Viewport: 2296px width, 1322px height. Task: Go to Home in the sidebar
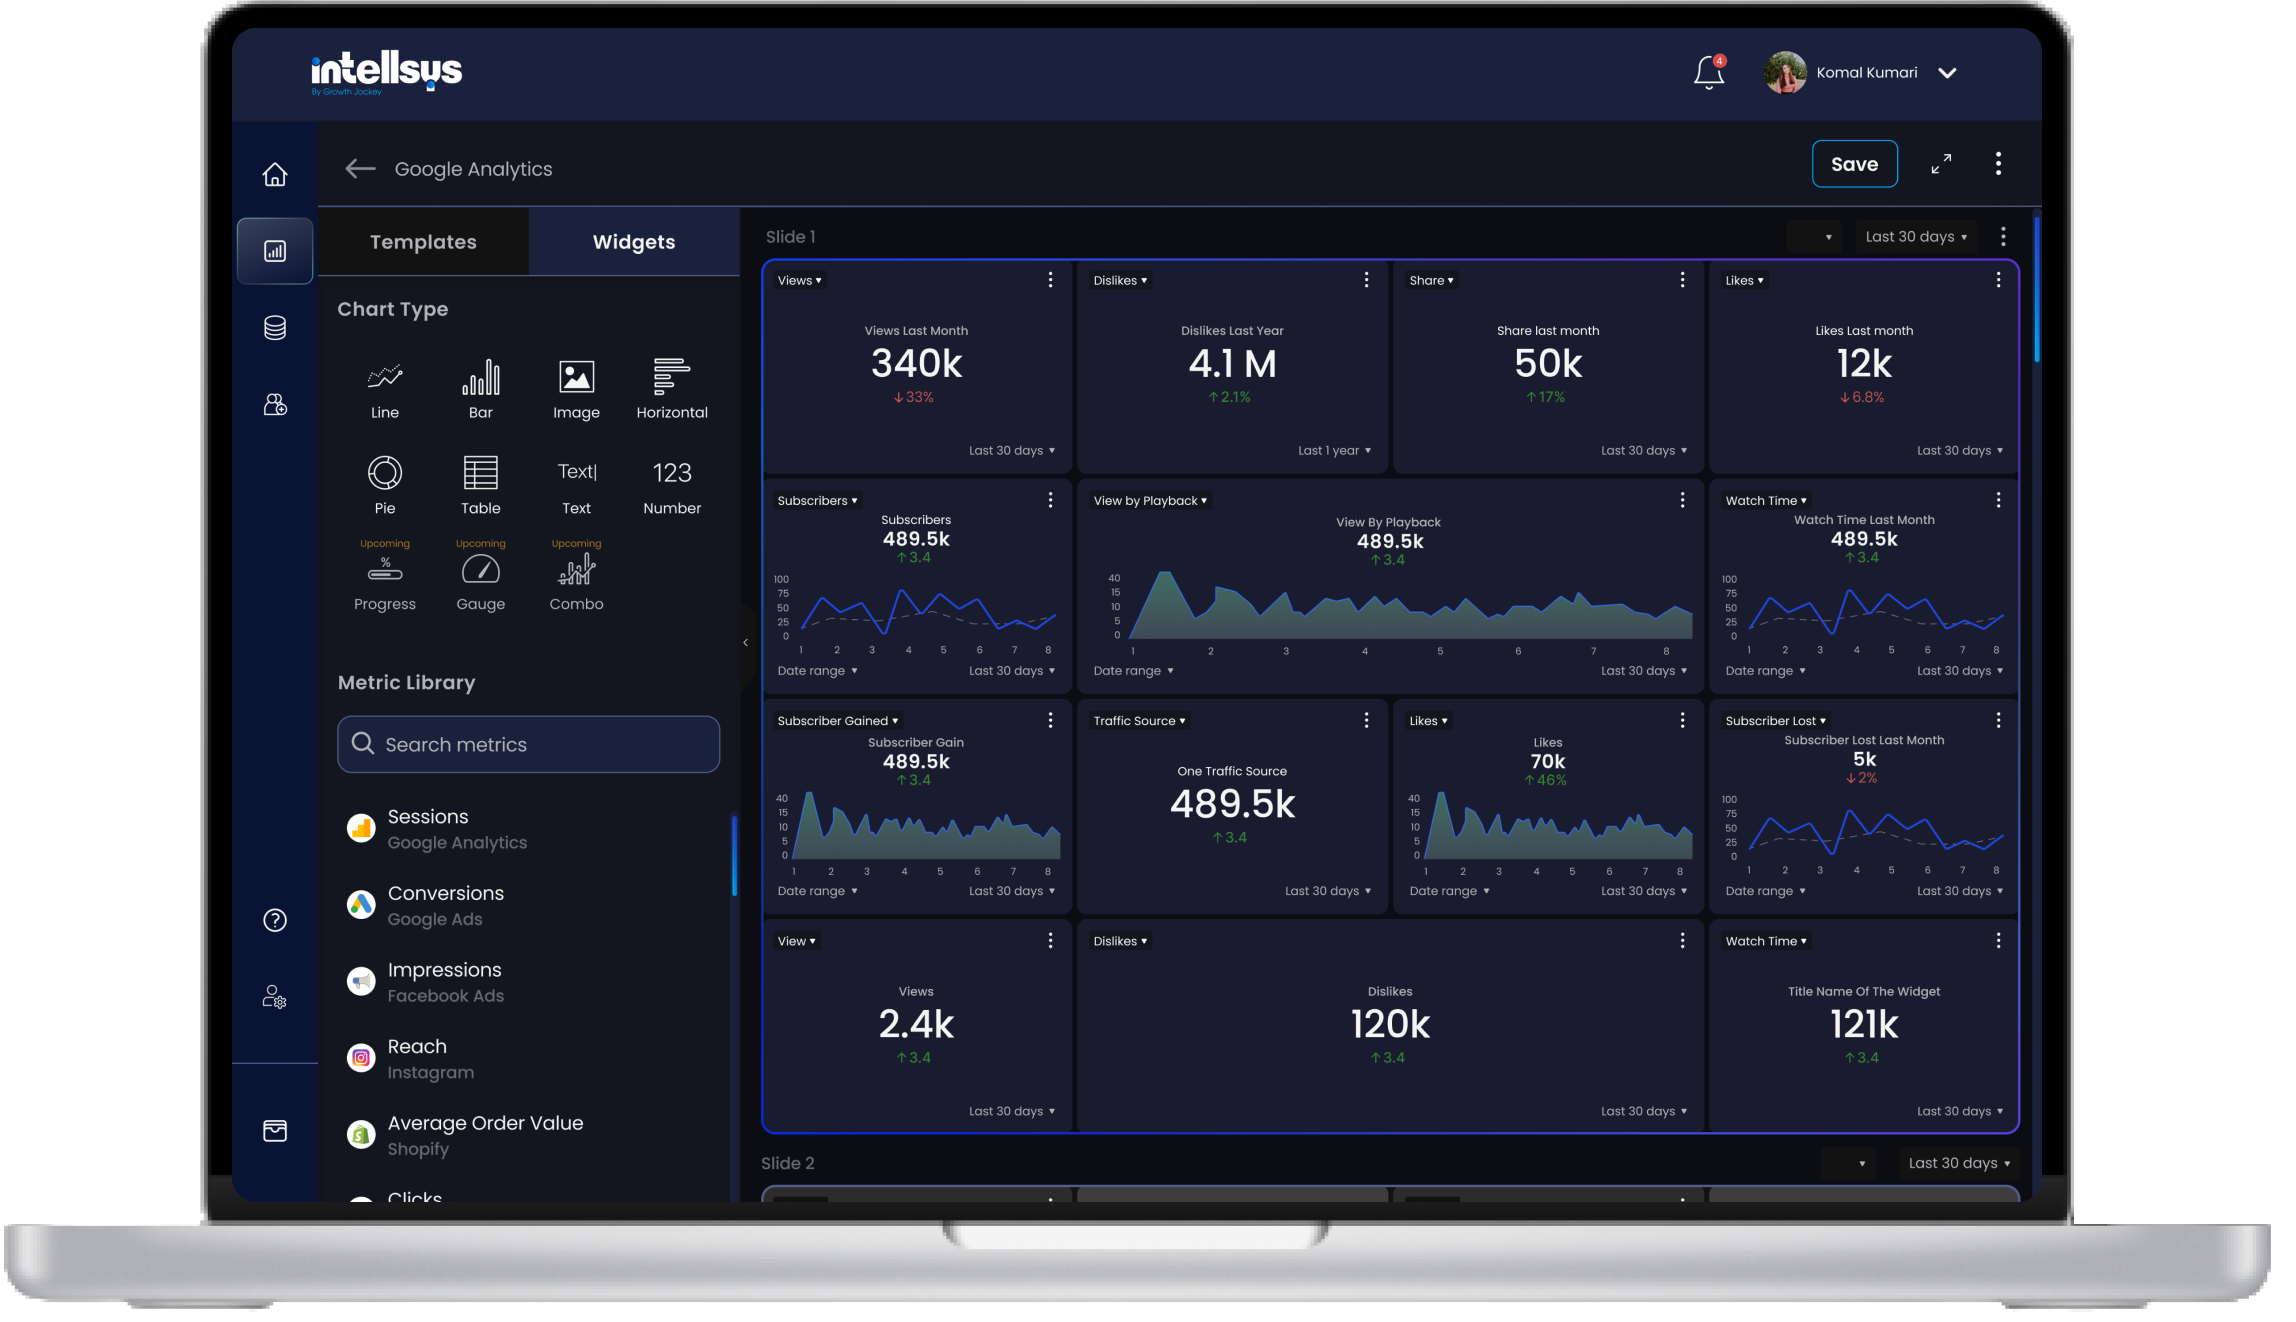275,175
